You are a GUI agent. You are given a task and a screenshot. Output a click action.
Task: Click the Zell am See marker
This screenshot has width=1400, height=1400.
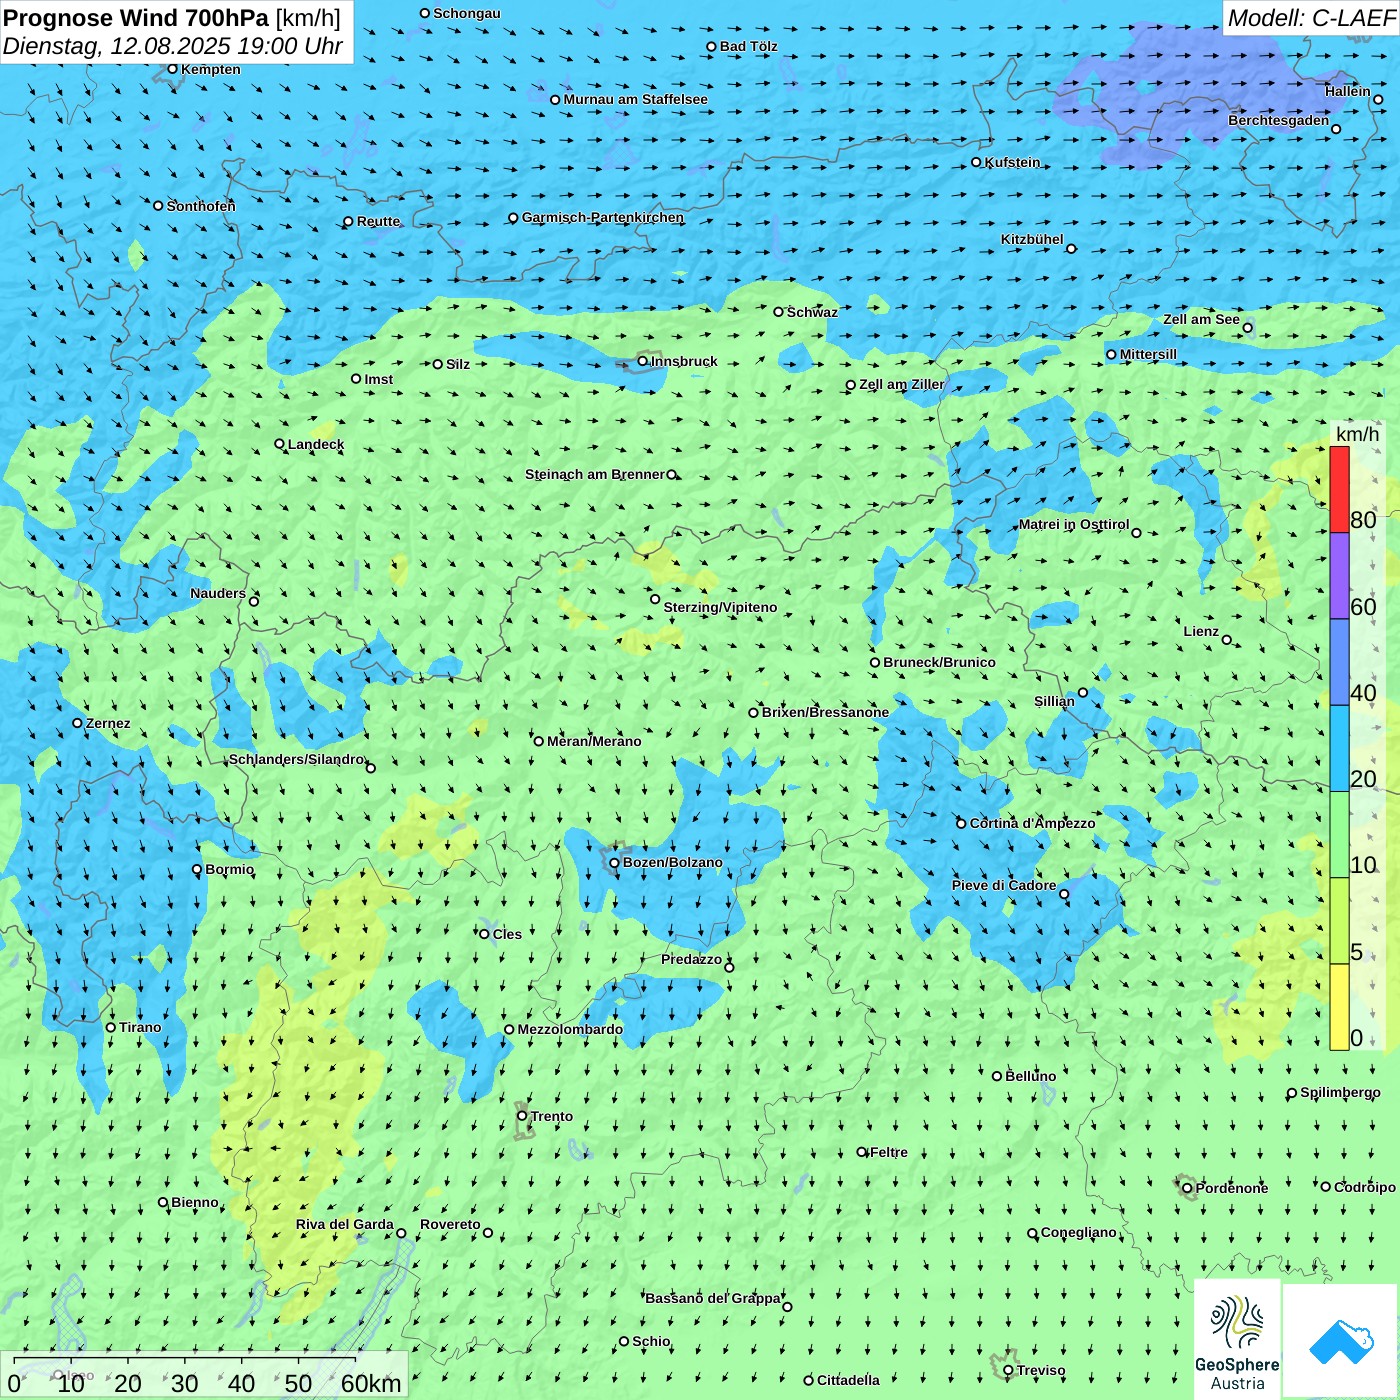[x=1247, y=327]
